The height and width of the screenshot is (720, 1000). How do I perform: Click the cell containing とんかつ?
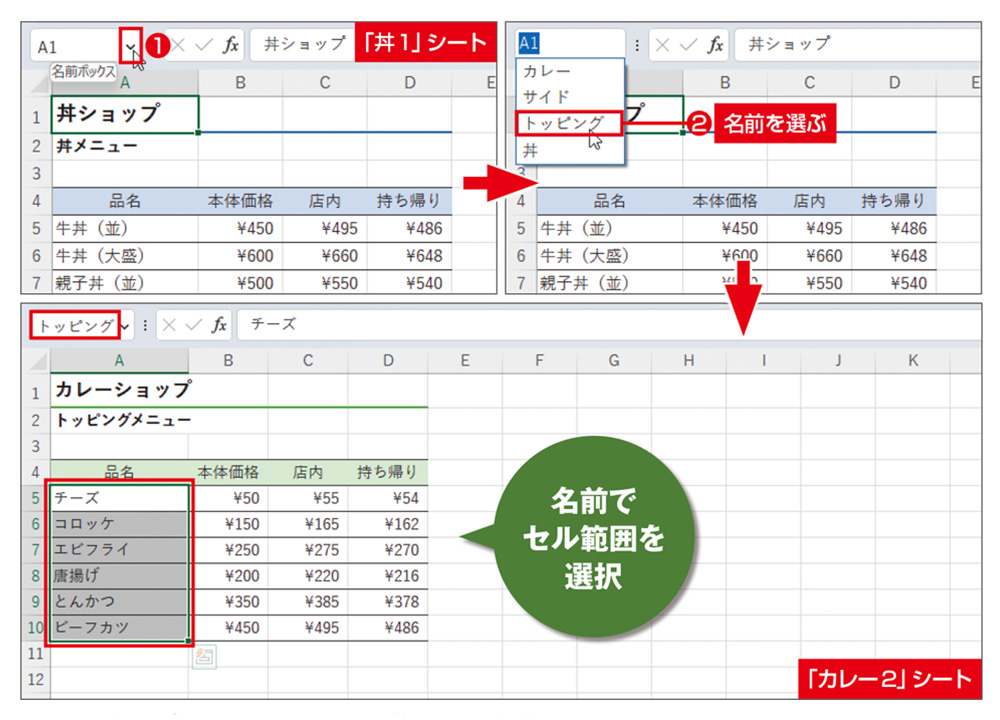click(x=118, y=602)
